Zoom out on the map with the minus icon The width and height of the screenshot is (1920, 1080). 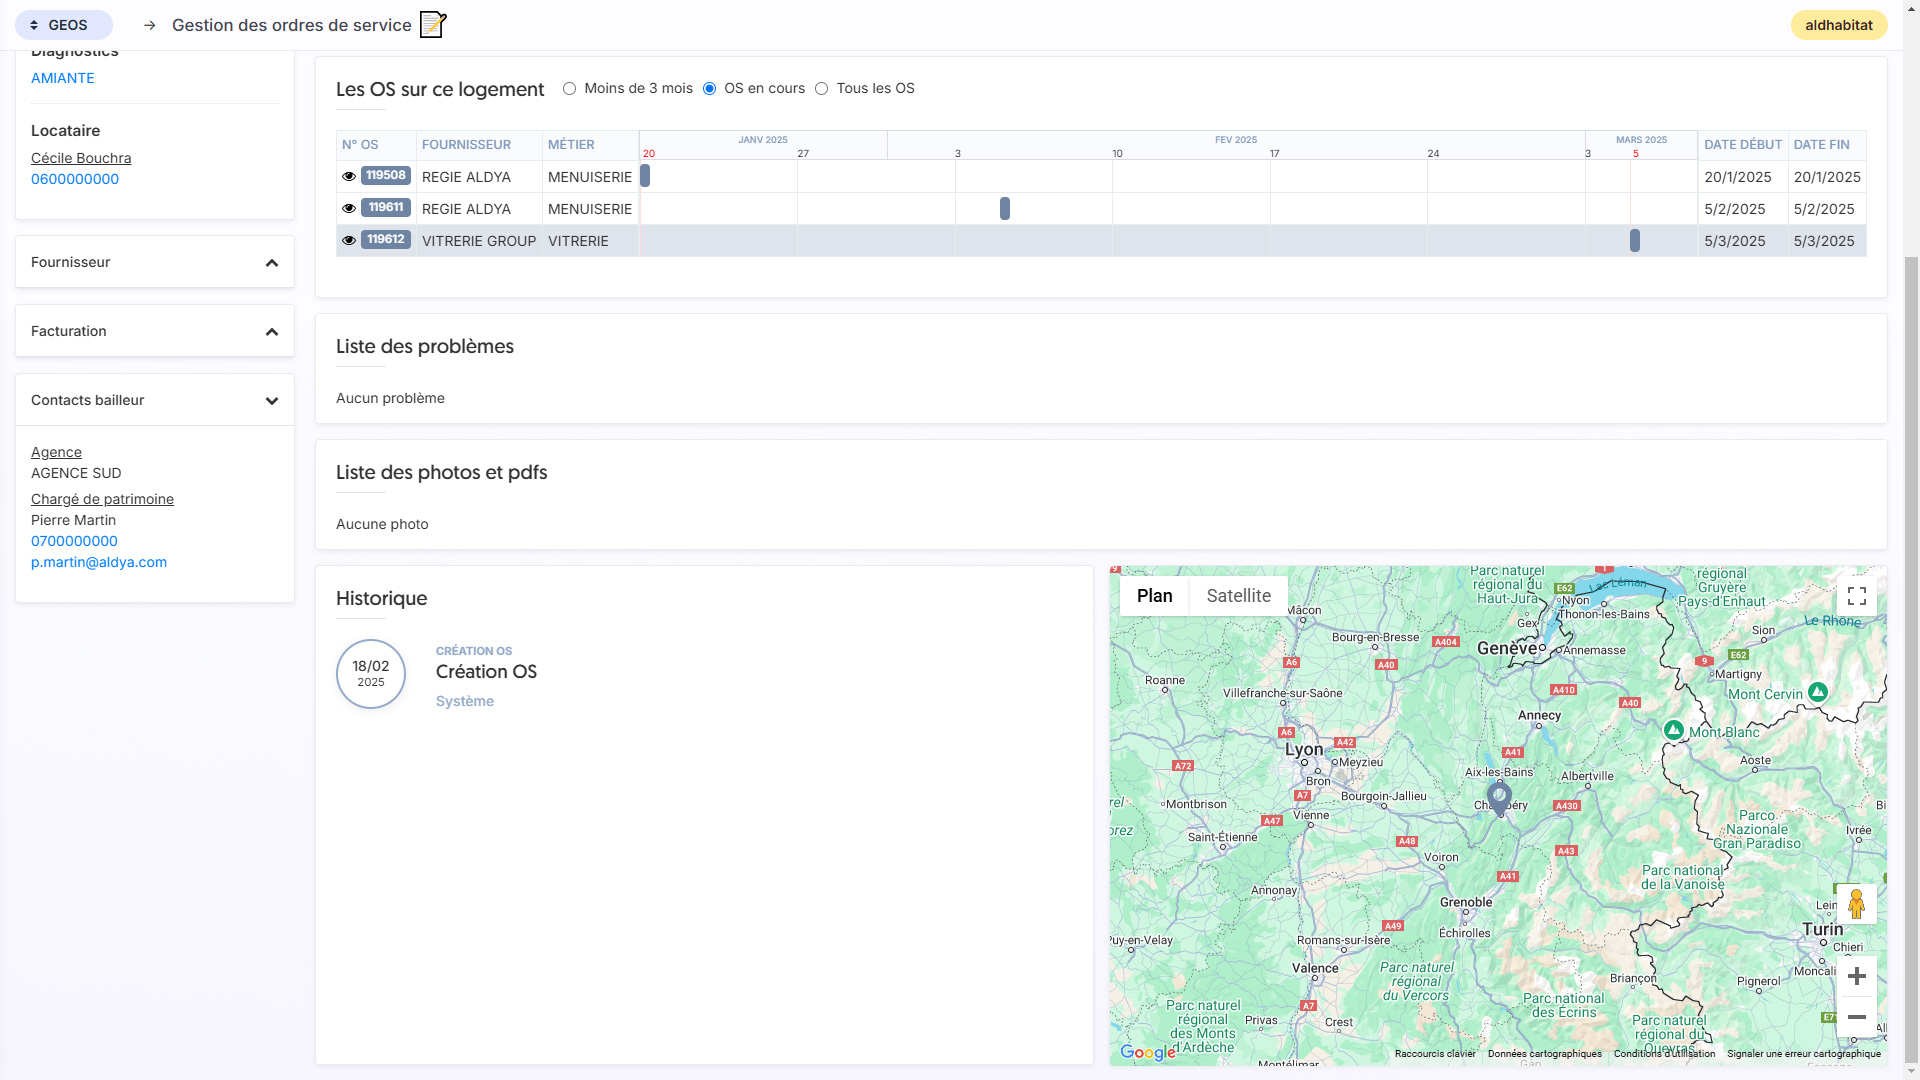(1857, 1016)
